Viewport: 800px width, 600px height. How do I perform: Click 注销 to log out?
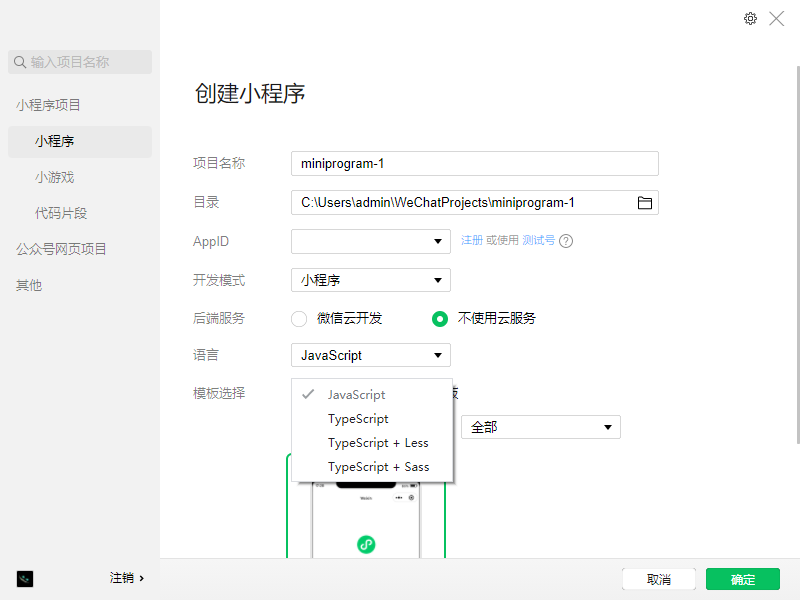[x=127, y=578]
